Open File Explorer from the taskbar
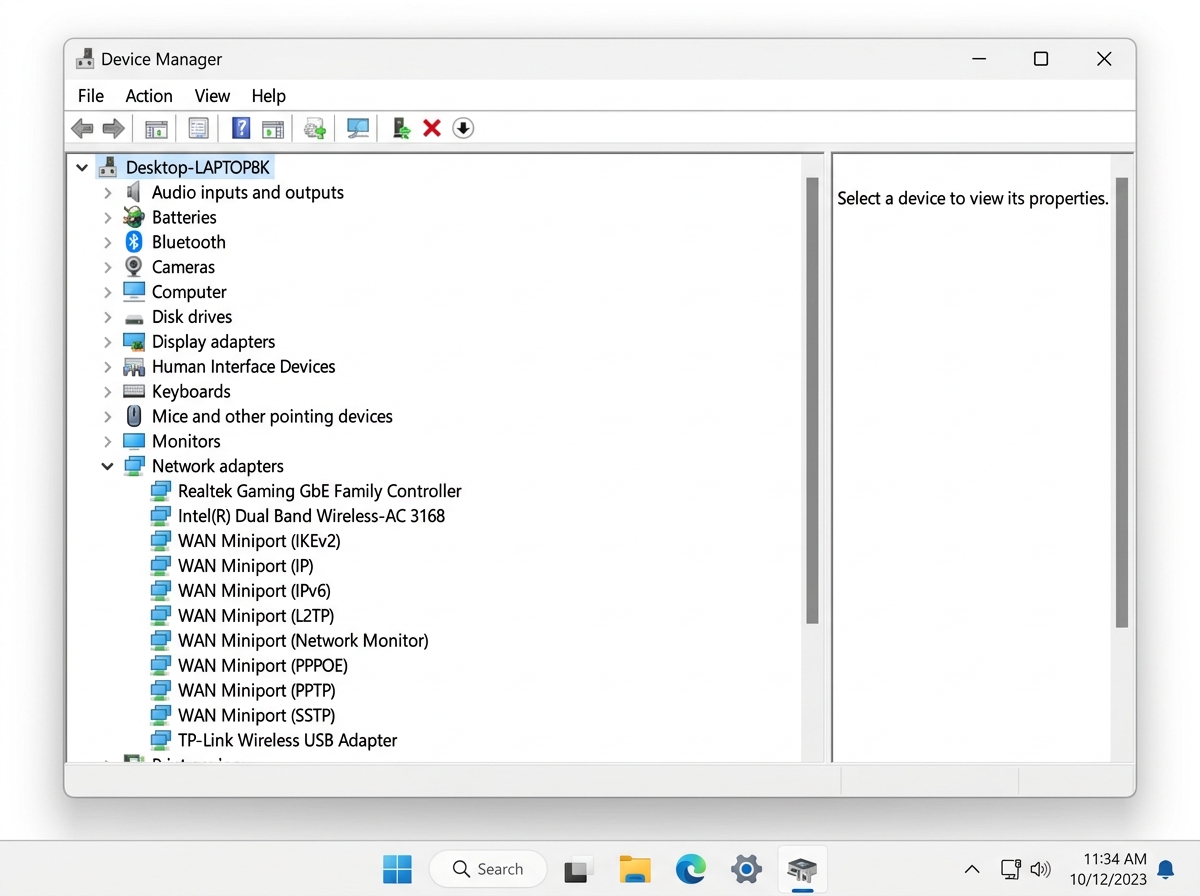 tap(635, 869)
